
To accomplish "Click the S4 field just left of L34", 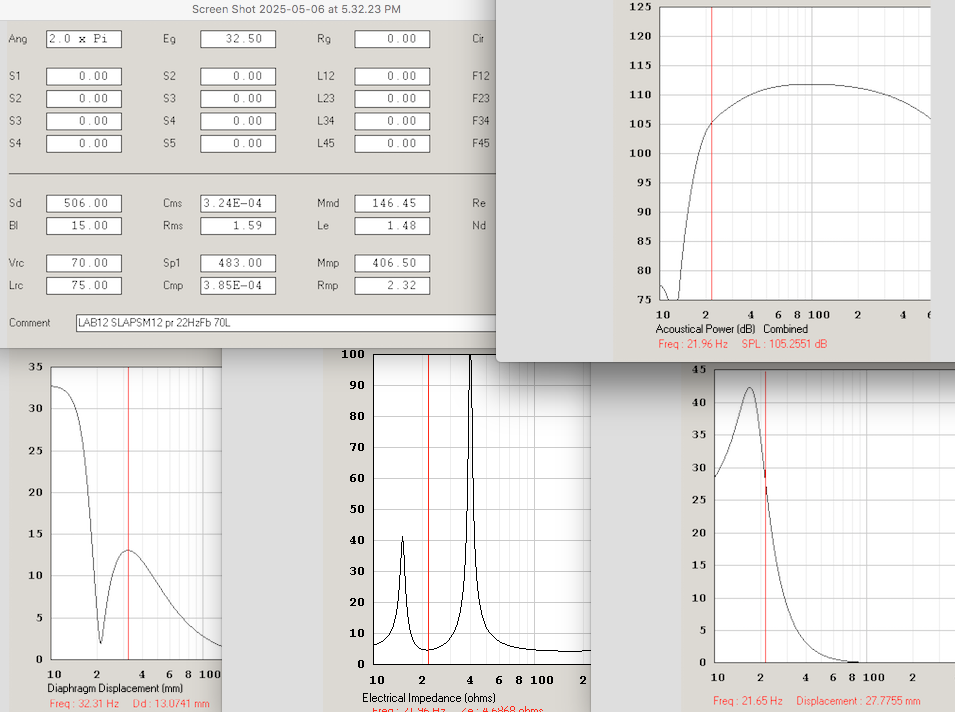I will (x=238, y=121).
